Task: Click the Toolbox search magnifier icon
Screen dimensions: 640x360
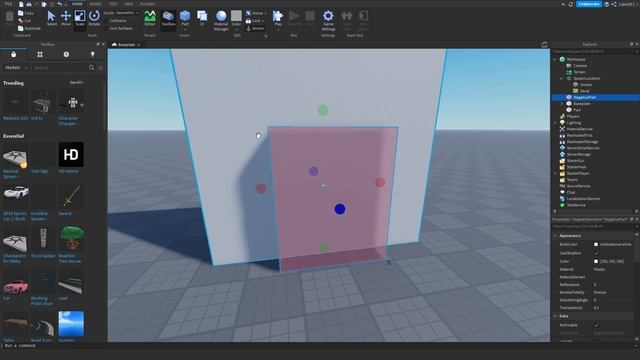Action: tap(91, 68)
